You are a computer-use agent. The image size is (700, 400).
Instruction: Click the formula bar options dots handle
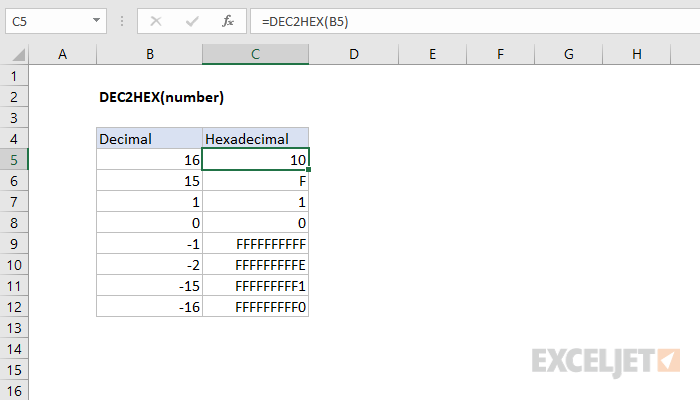tap(122, 21)
